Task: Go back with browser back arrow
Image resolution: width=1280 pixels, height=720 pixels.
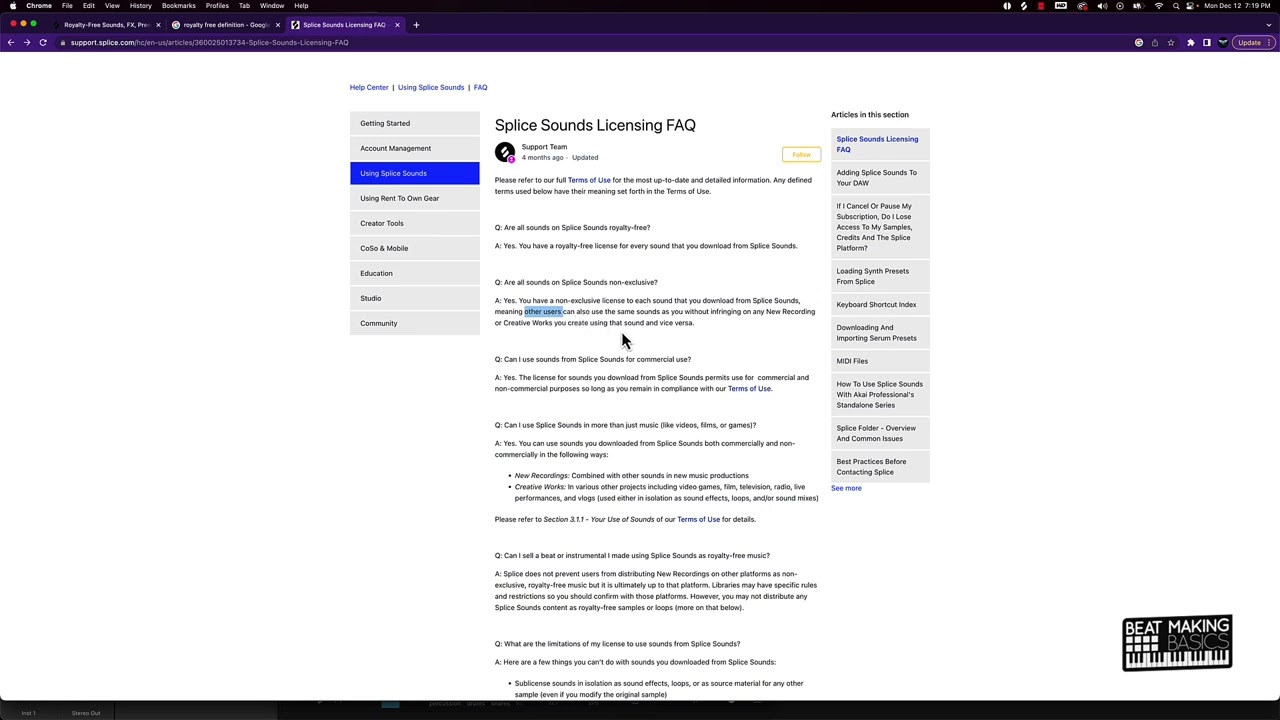Action: tap(11, 42)
